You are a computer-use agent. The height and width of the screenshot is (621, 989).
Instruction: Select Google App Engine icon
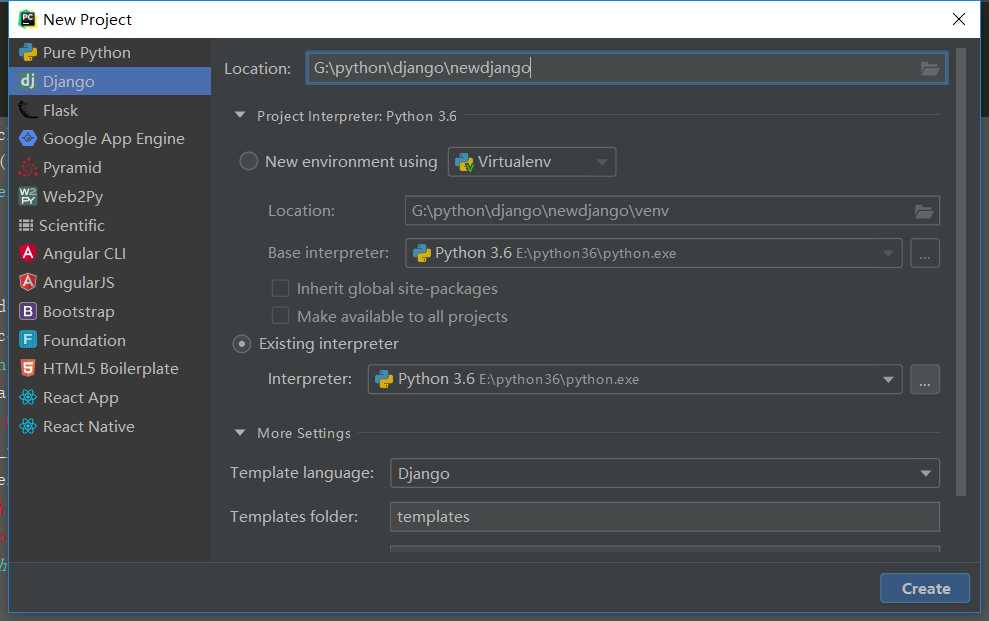[x=28, y=138]
